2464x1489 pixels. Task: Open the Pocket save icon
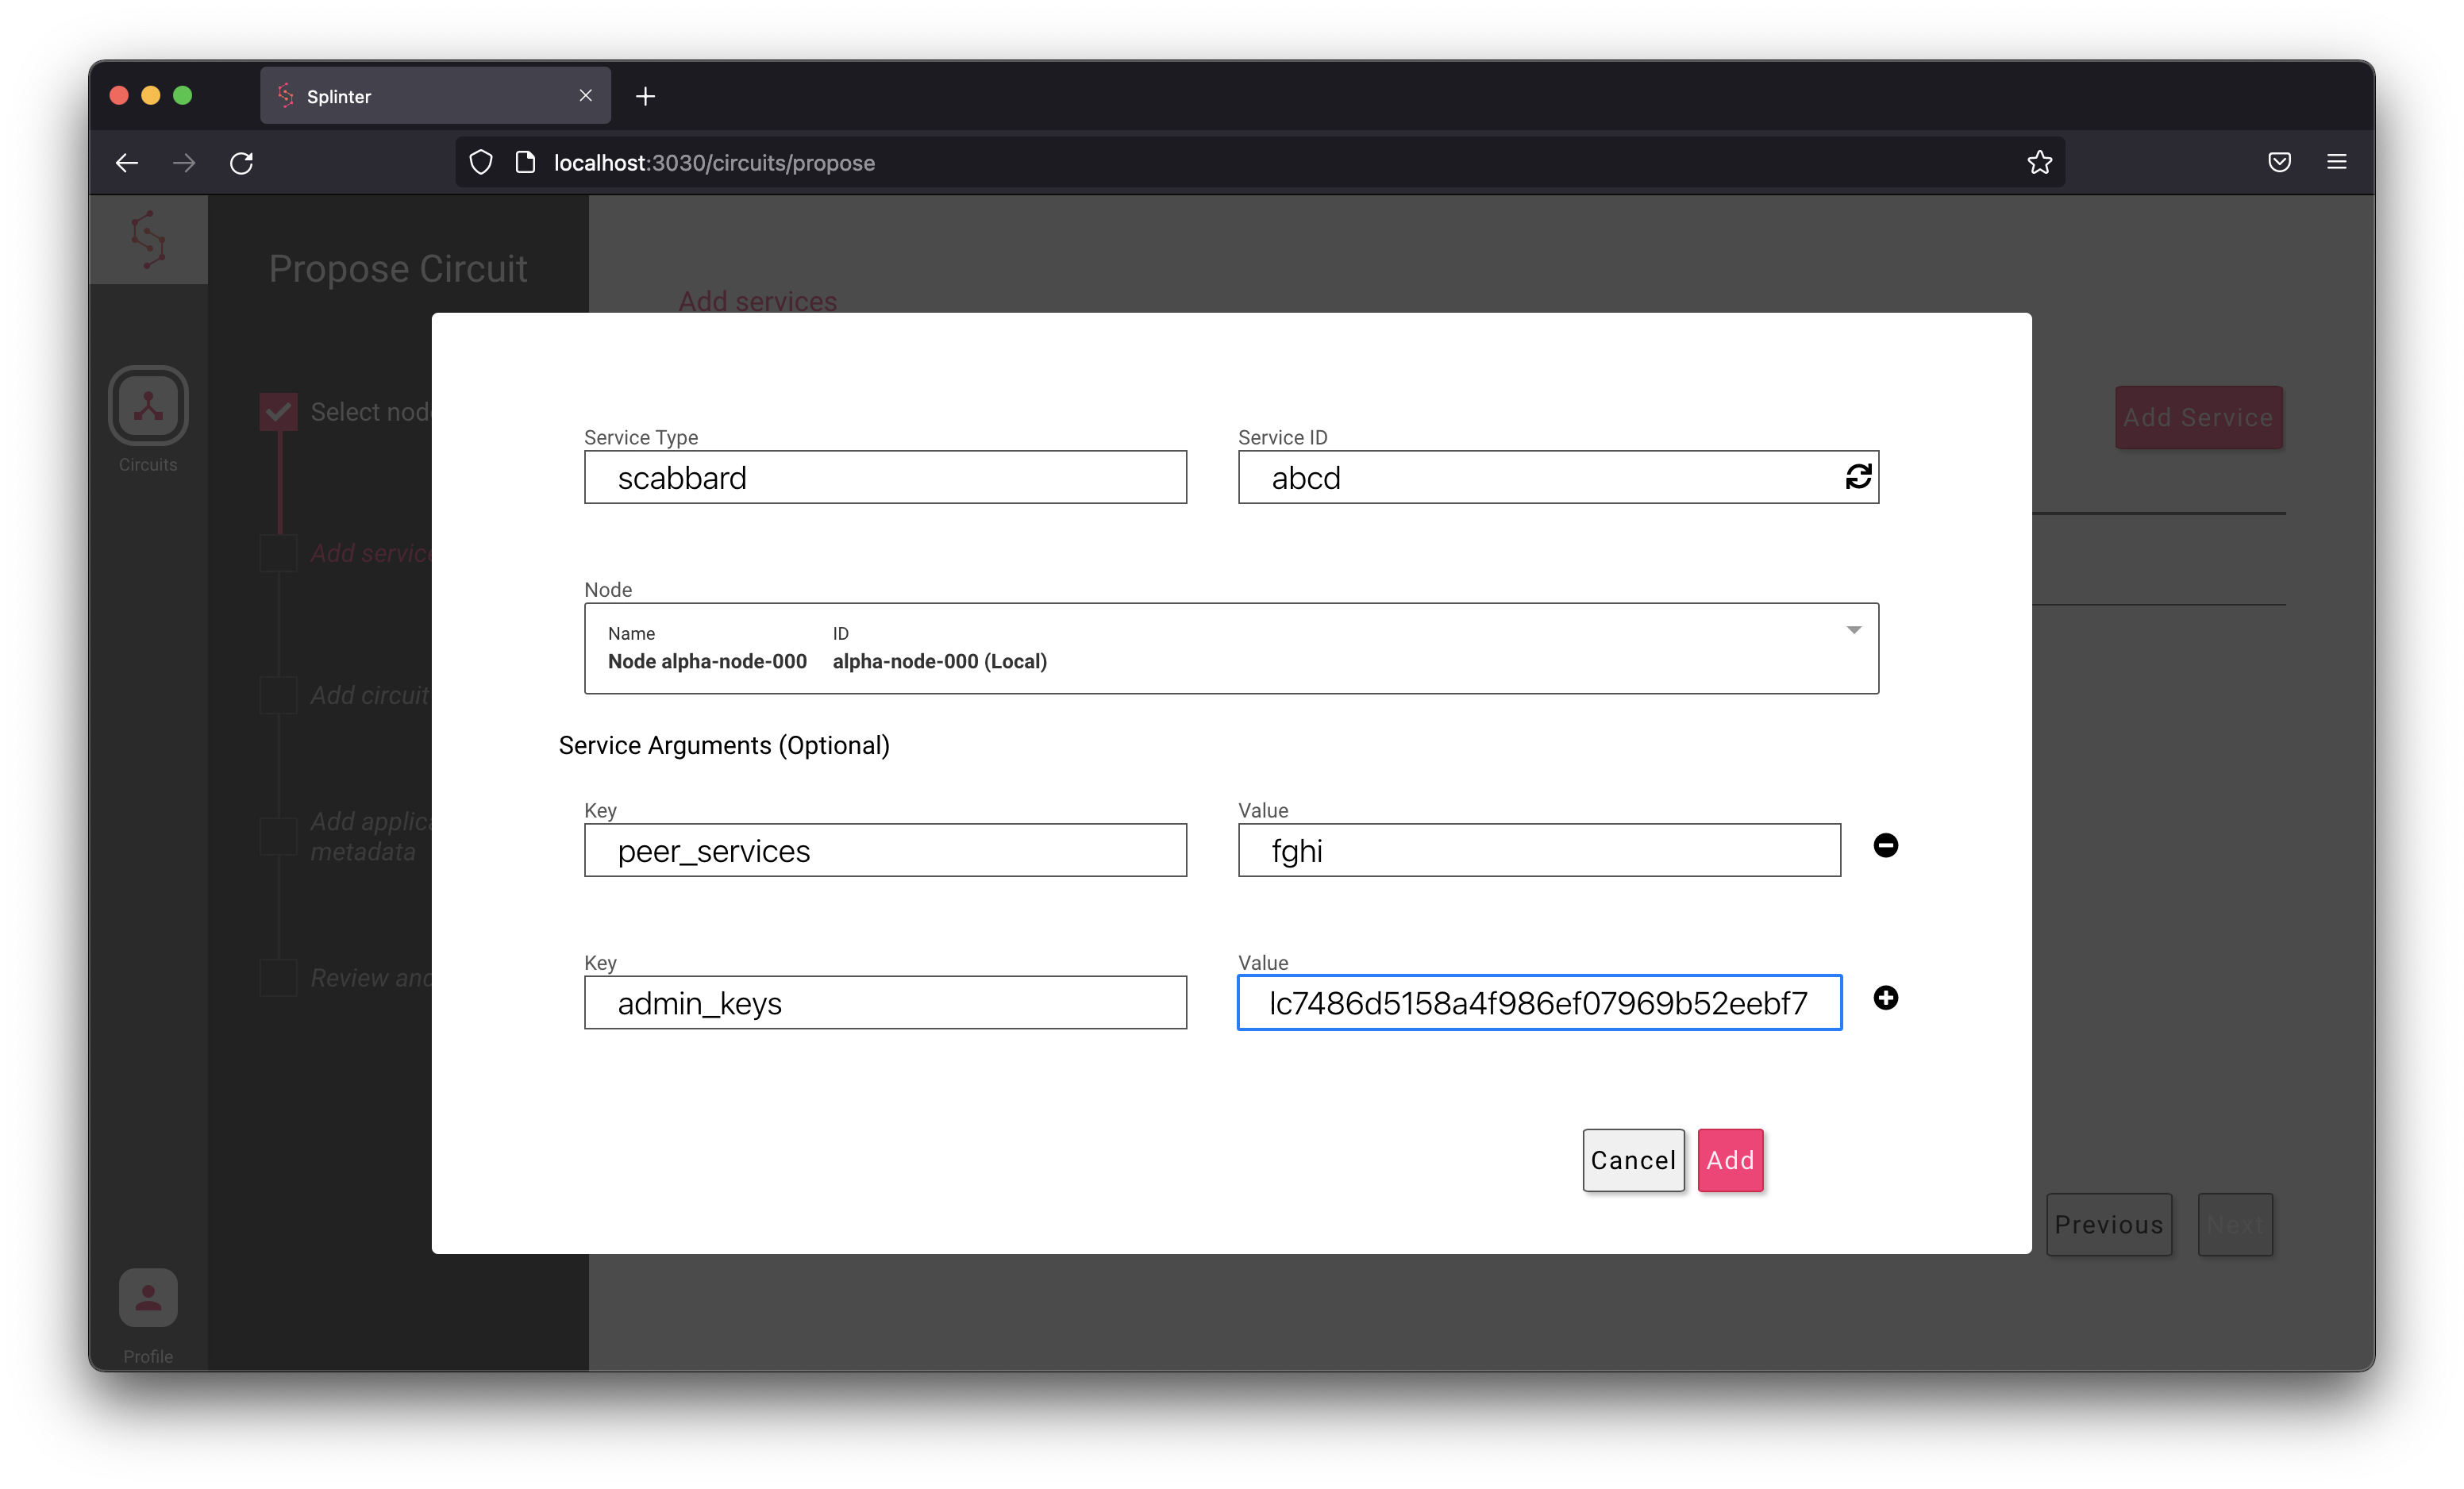pos(2279,162)
